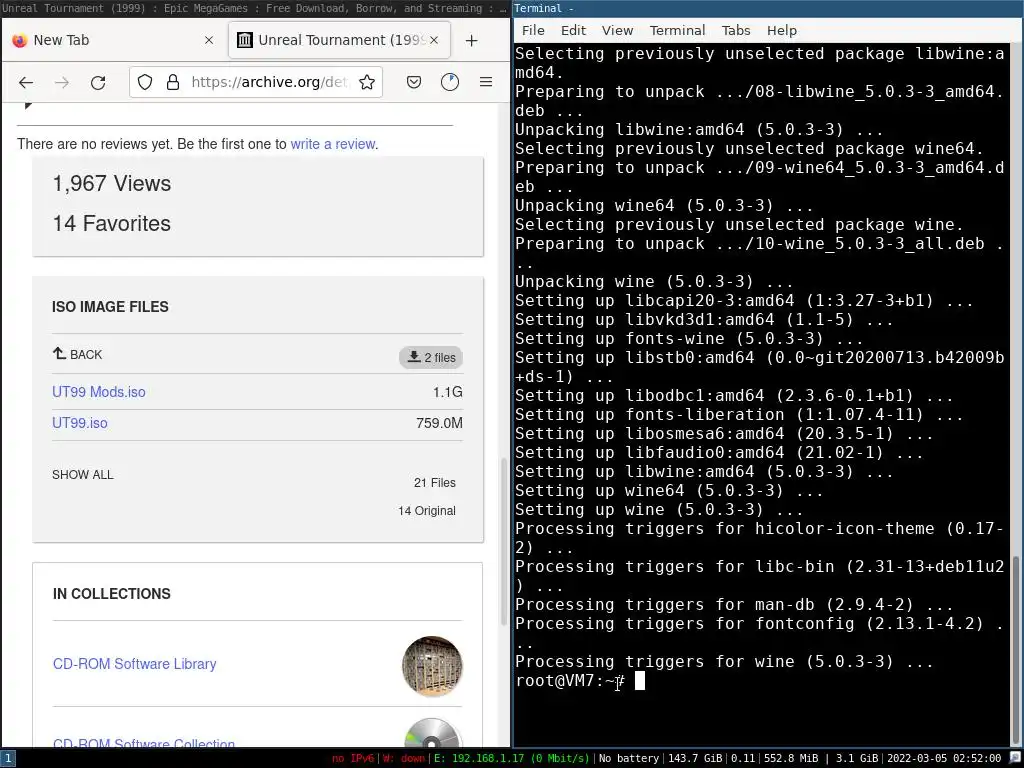Screen dimensions: 1024x768
Task: Go BACK in ISO image files list
Action: [78, 355]
